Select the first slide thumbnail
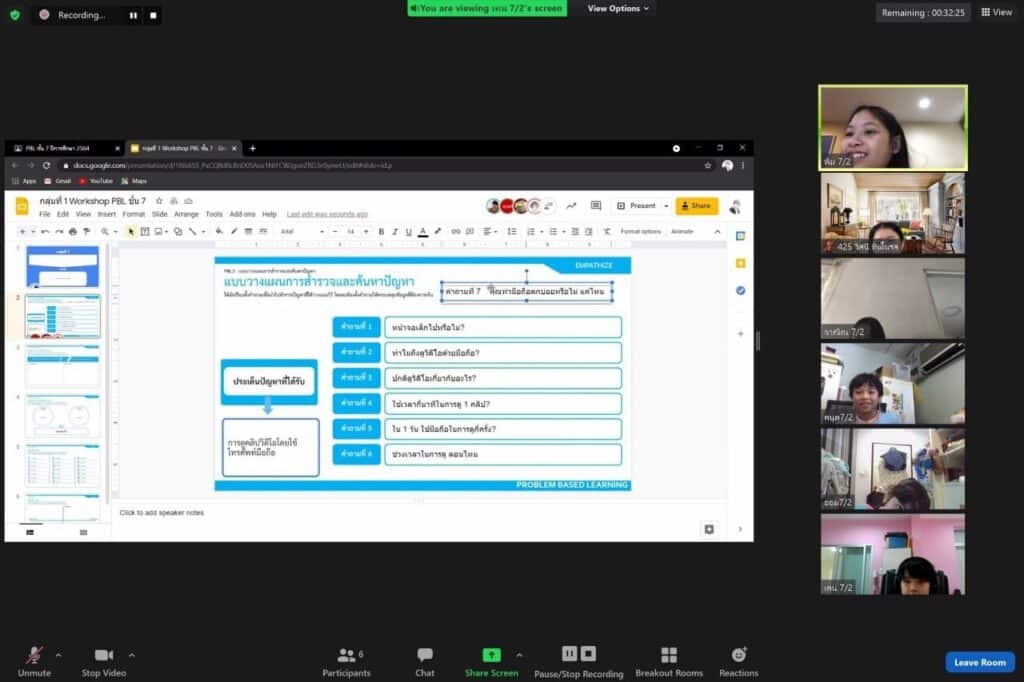The height and width of the screenshot is (682, 1024). 62,266
